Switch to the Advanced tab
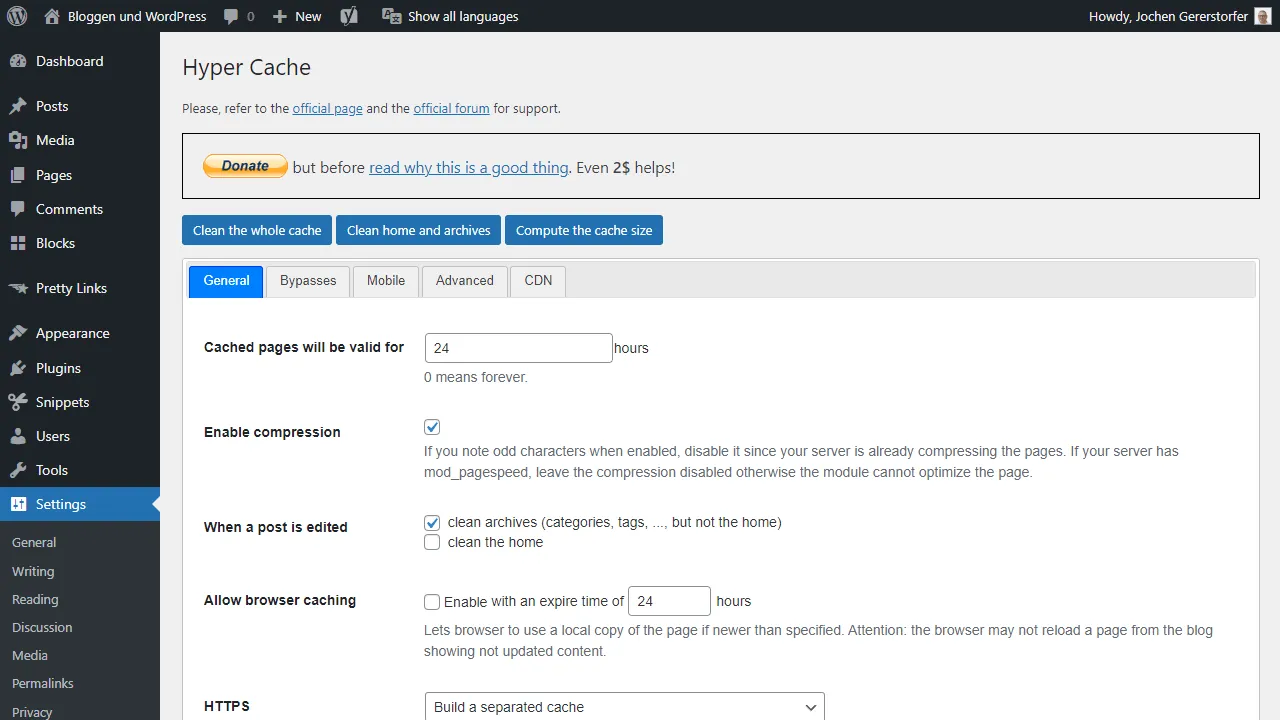1280x720 pixels. [465, 281]
